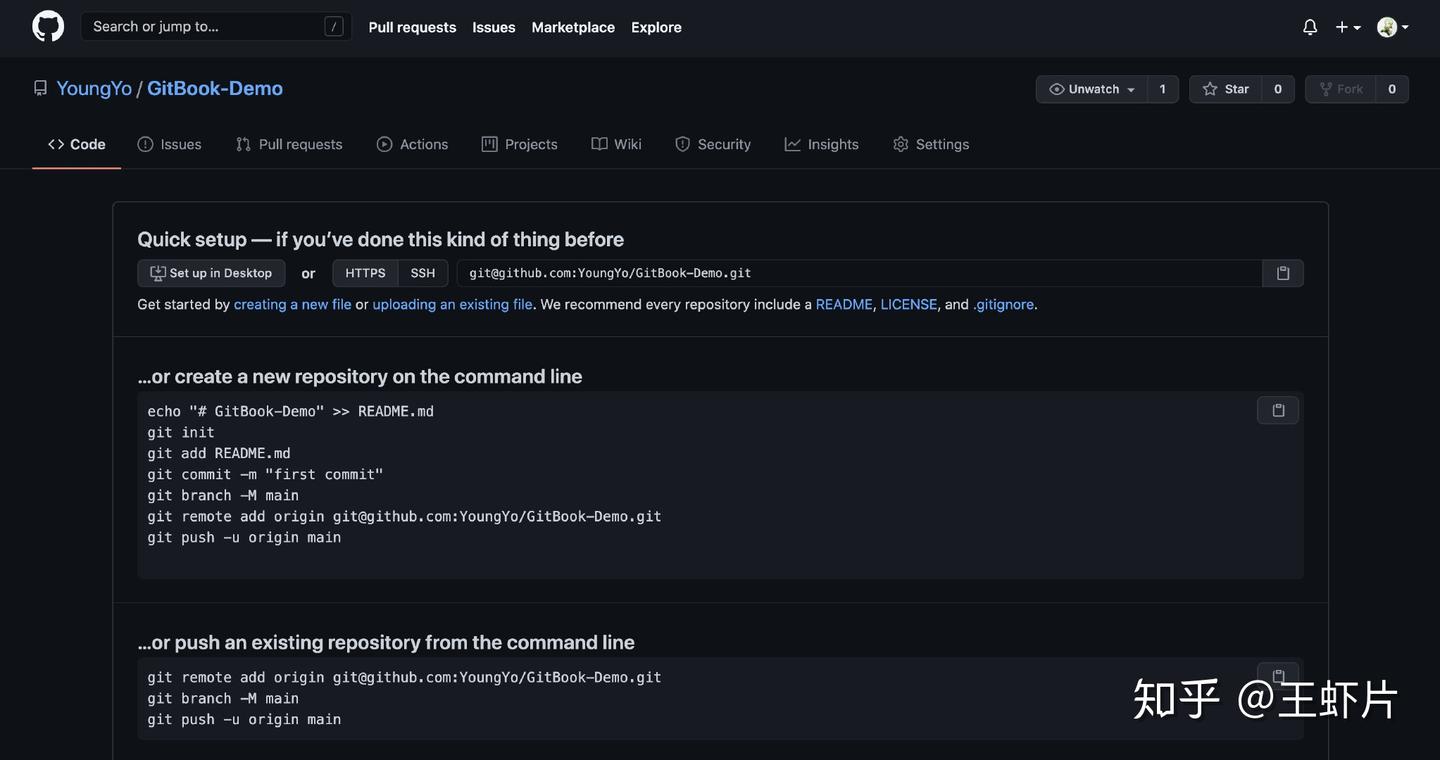Select HTTPS clone protocol
This screenshot has height=760, width=1440.
point(365,273)
